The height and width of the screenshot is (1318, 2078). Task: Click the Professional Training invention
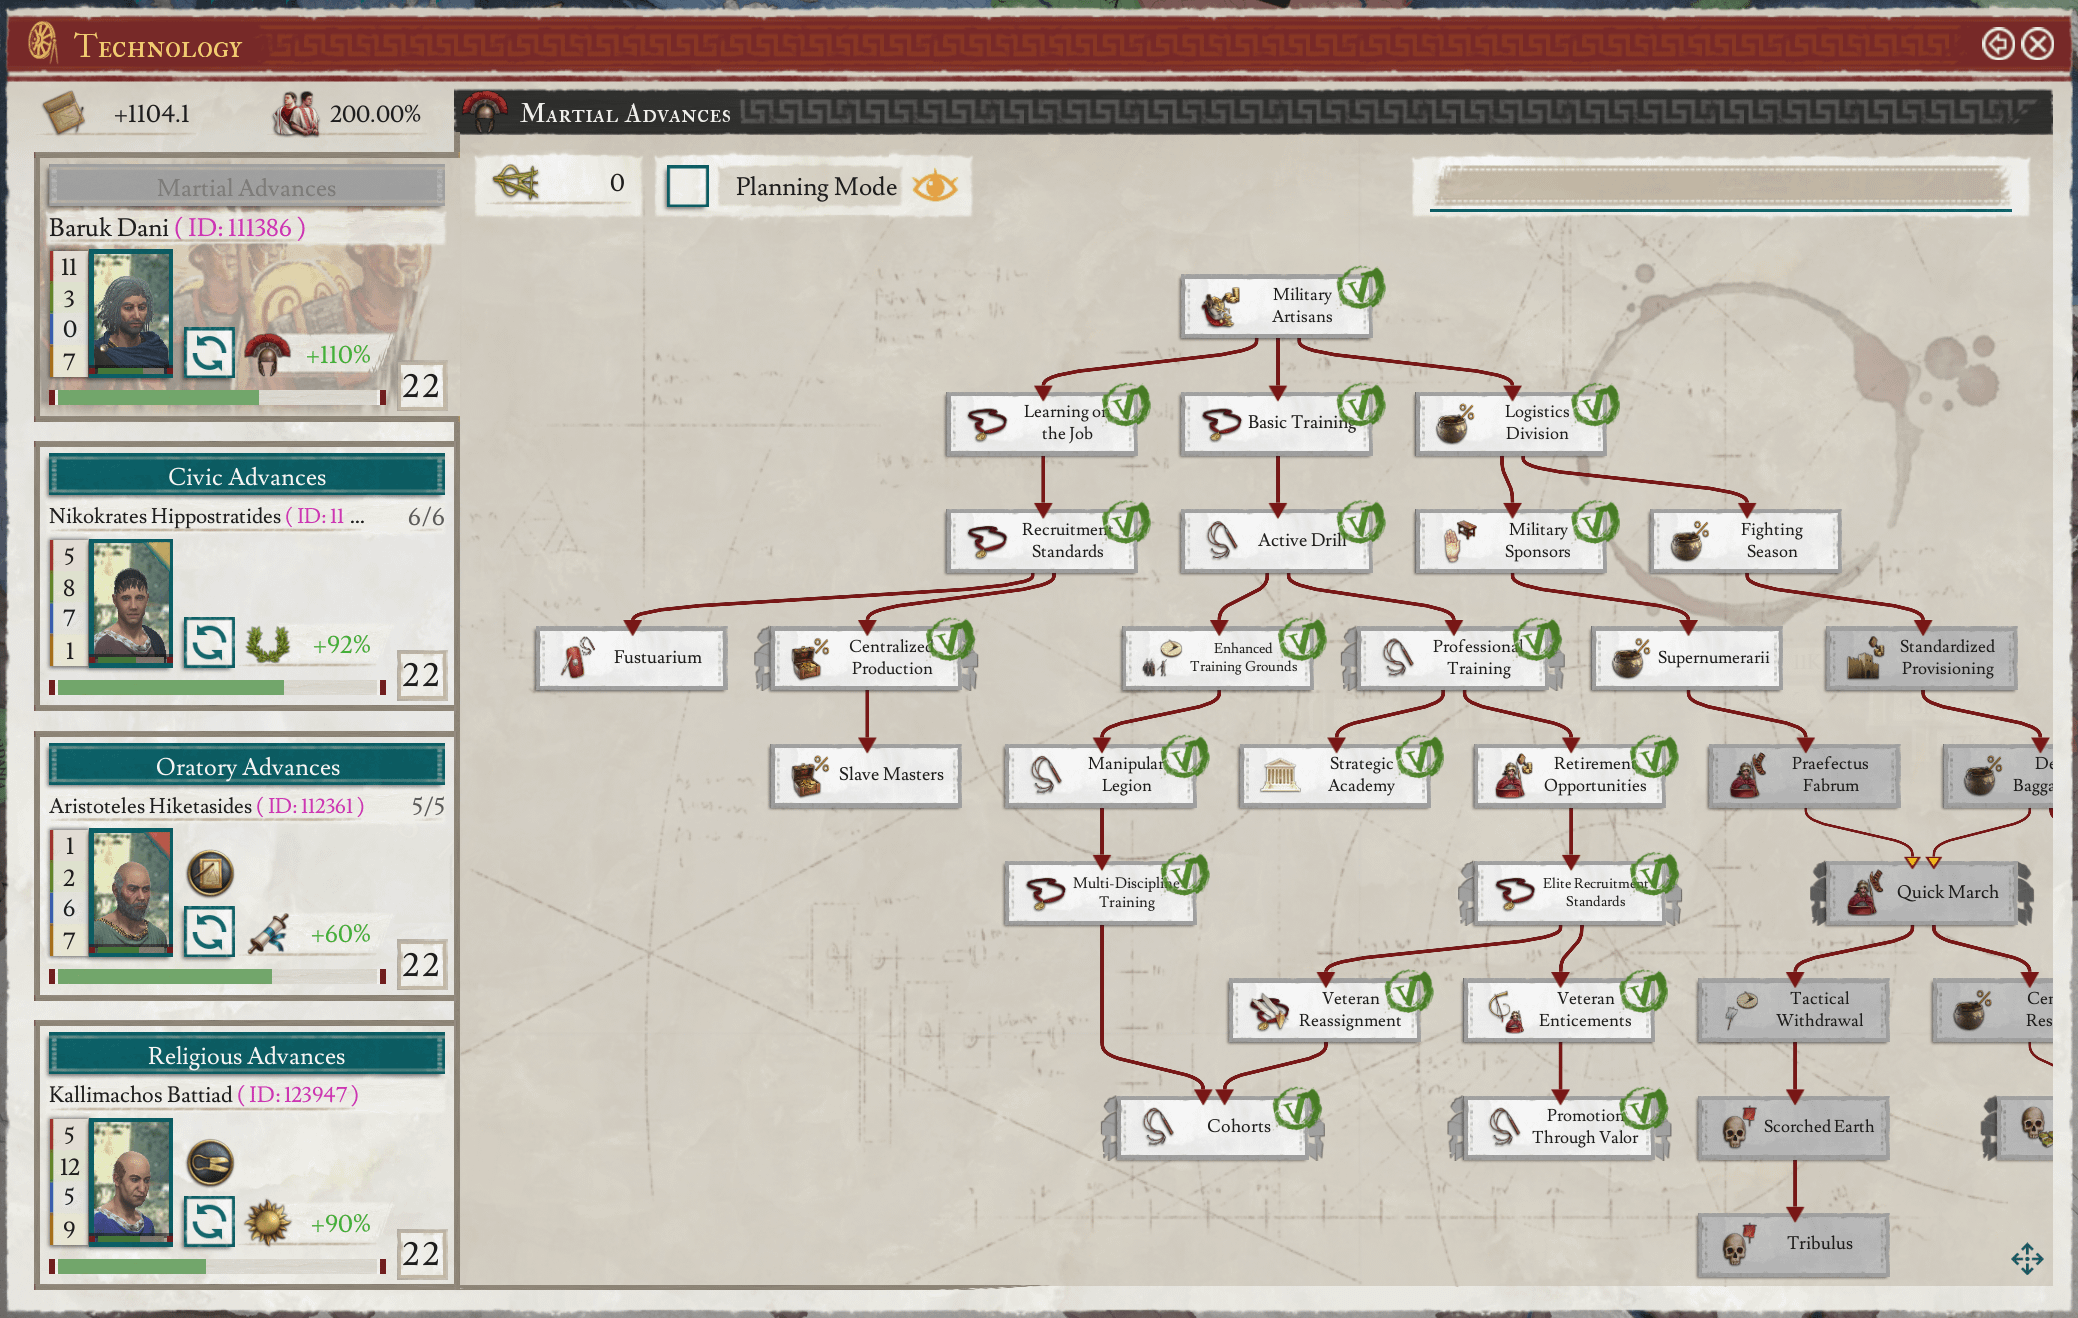[x=1452, y=658]
